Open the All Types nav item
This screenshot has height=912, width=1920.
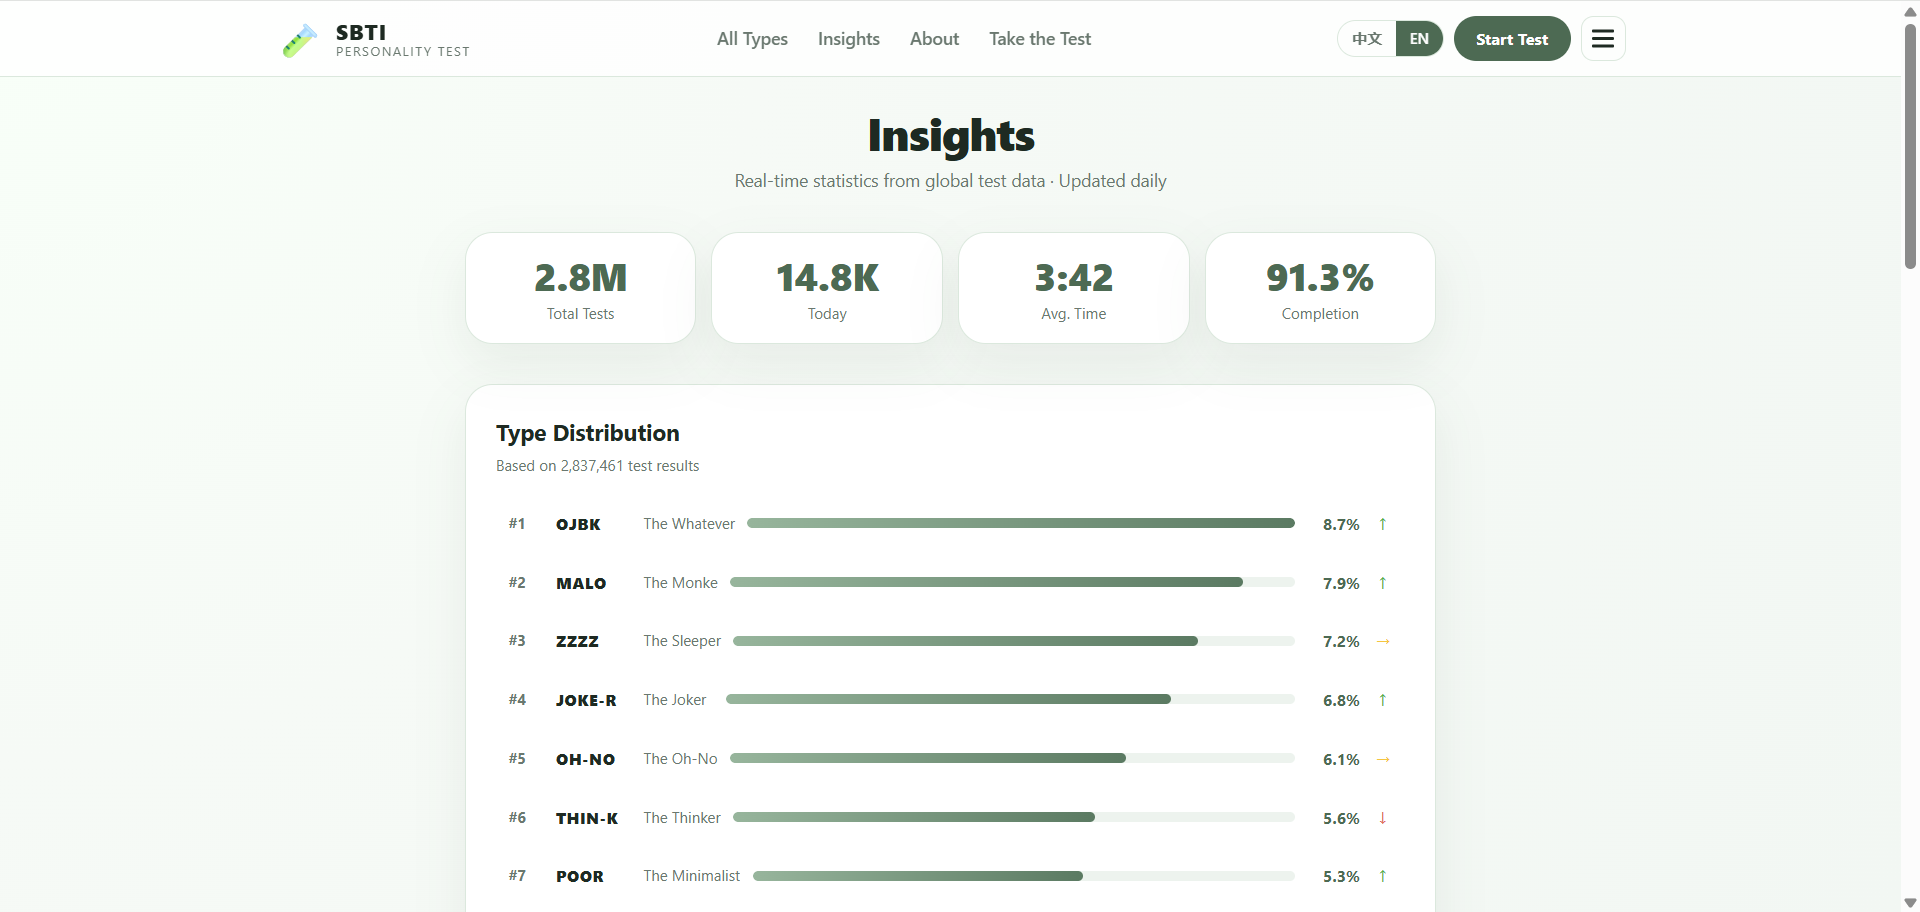click(x=752, y=39)
